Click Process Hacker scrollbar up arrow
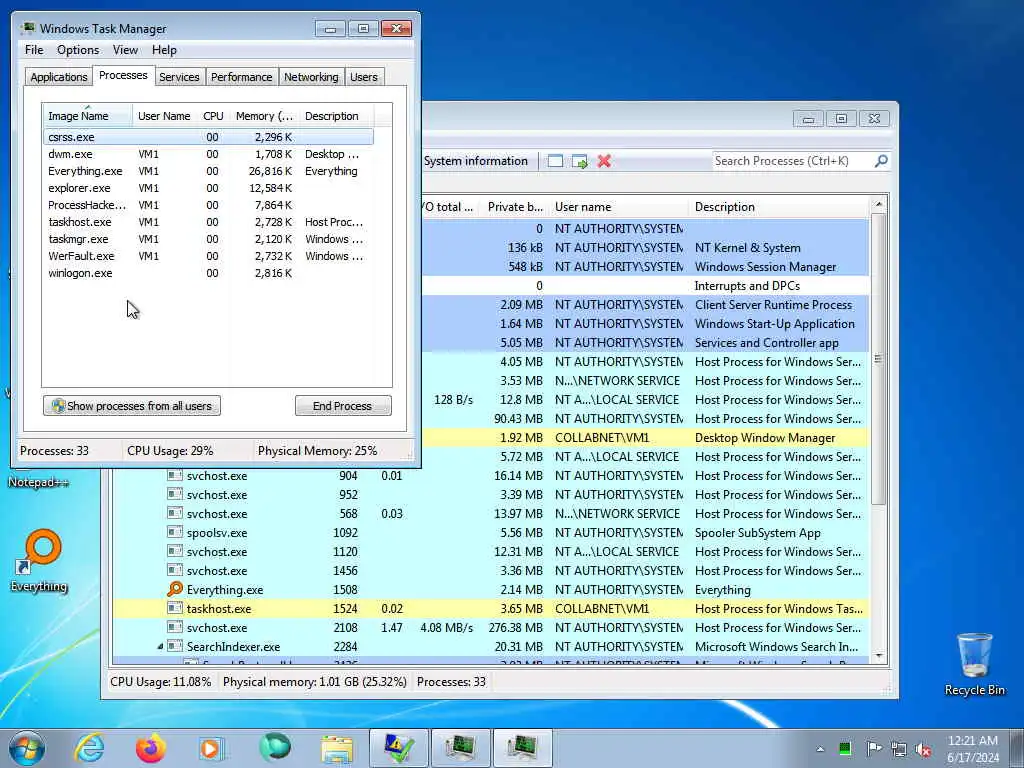Screen dimensions: 1024x768 point(879,204)
